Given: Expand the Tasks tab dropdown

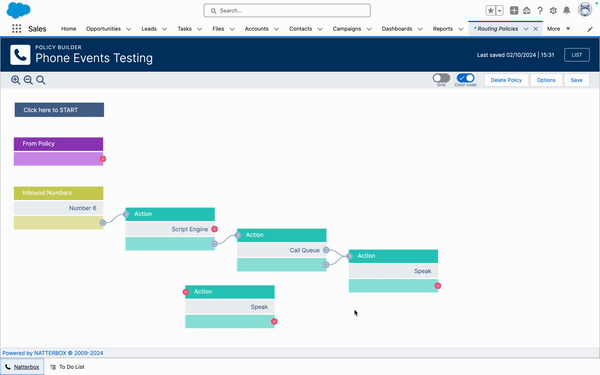Looking at the screenshot, I should coord(199,29).
